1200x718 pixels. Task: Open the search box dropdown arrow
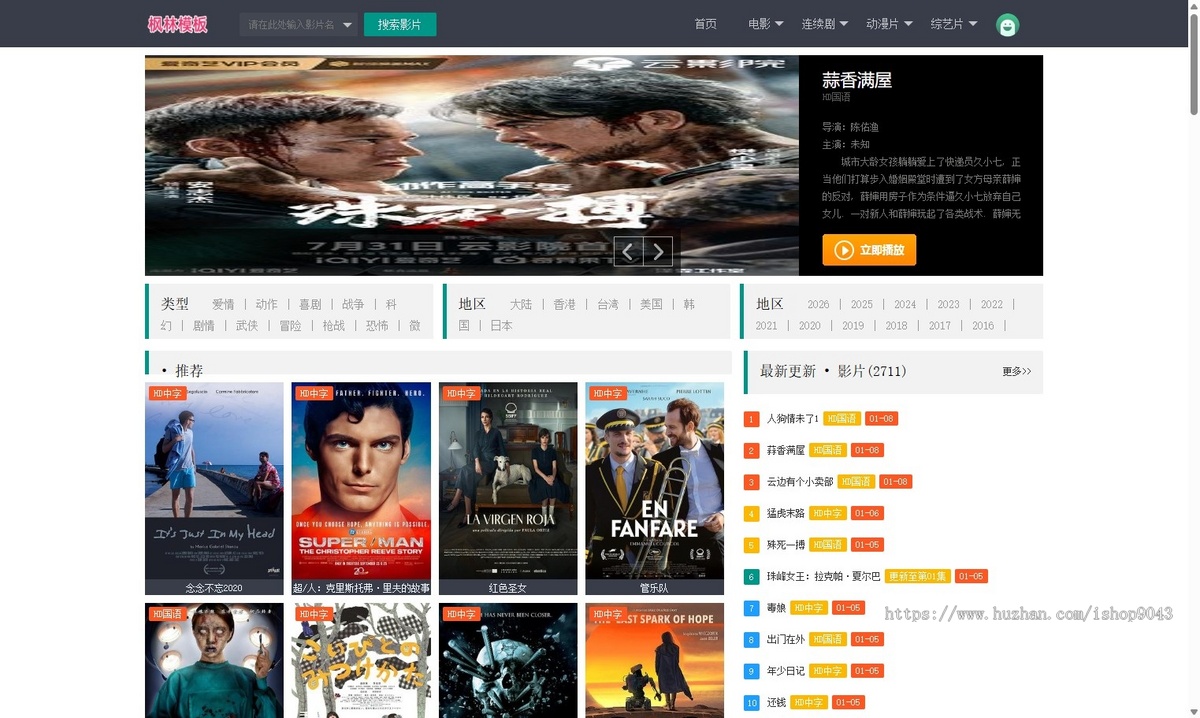tap(347, 24)
